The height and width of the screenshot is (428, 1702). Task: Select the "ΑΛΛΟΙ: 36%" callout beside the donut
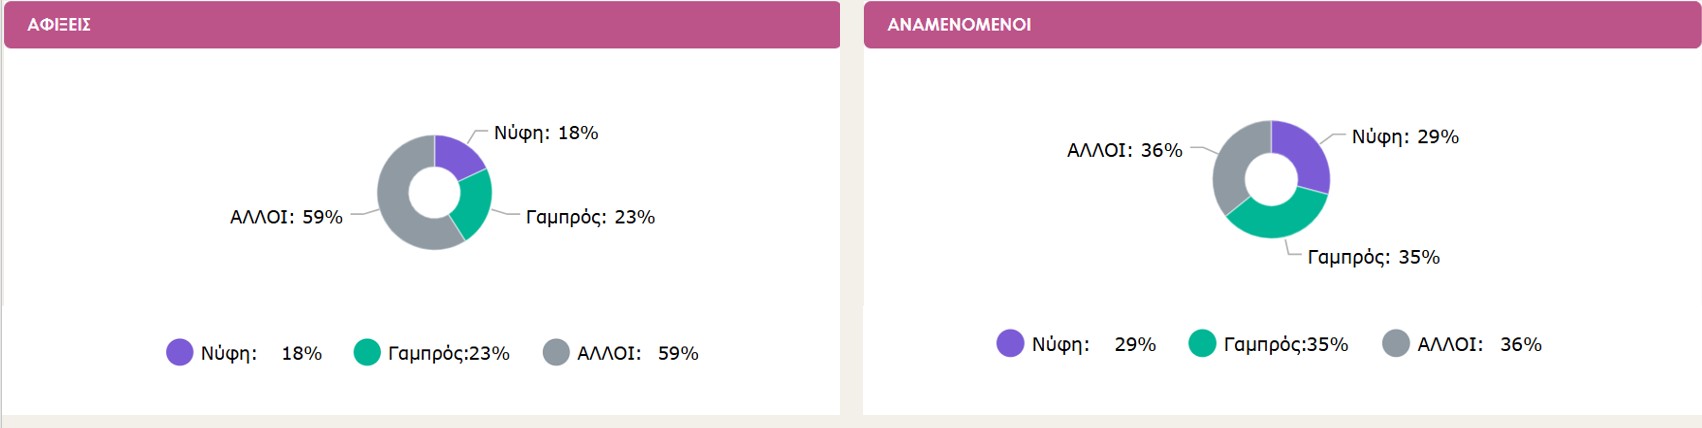tap(1125, 150)
